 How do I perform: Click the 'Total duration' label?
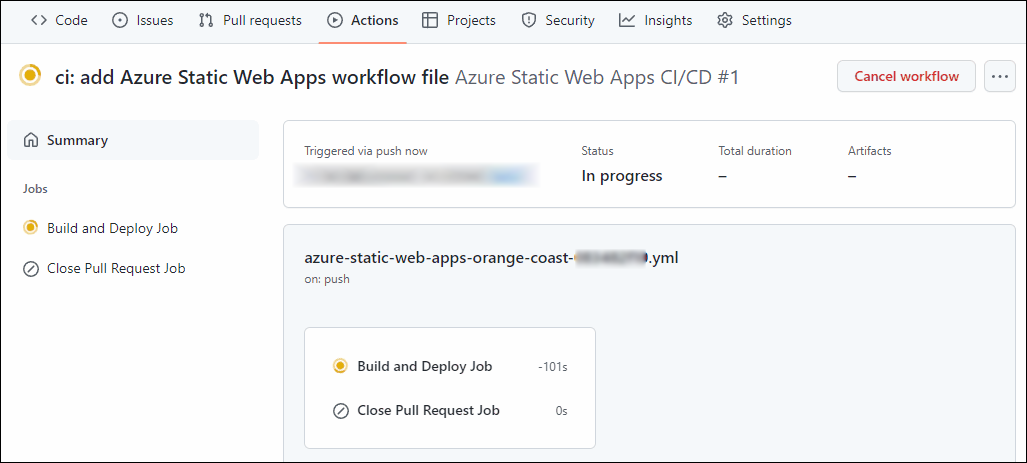point(755,151)
